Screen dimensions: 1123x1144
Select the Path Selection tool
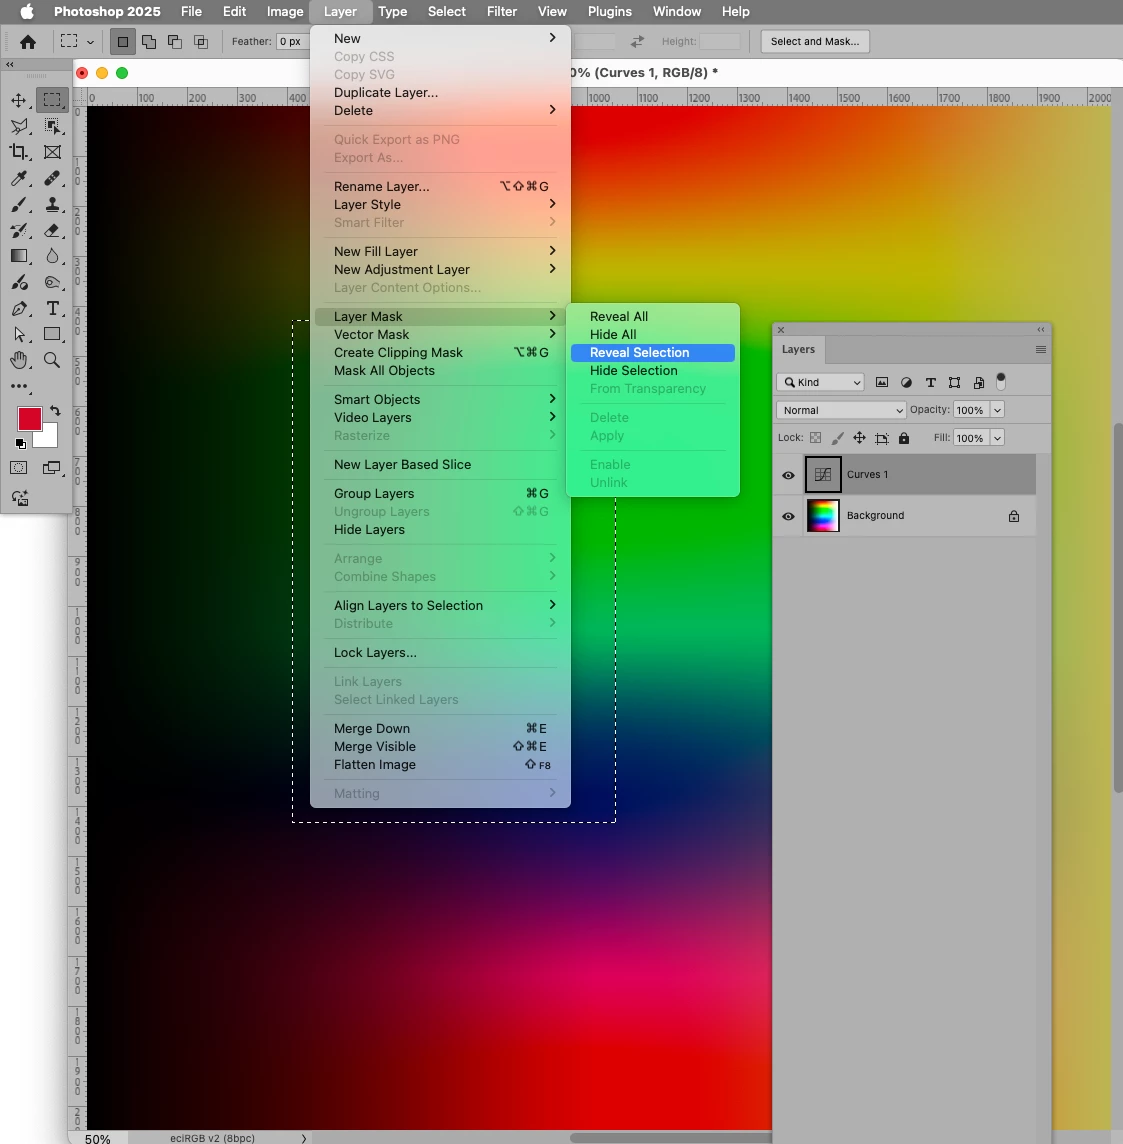click(x=19, y=334)
